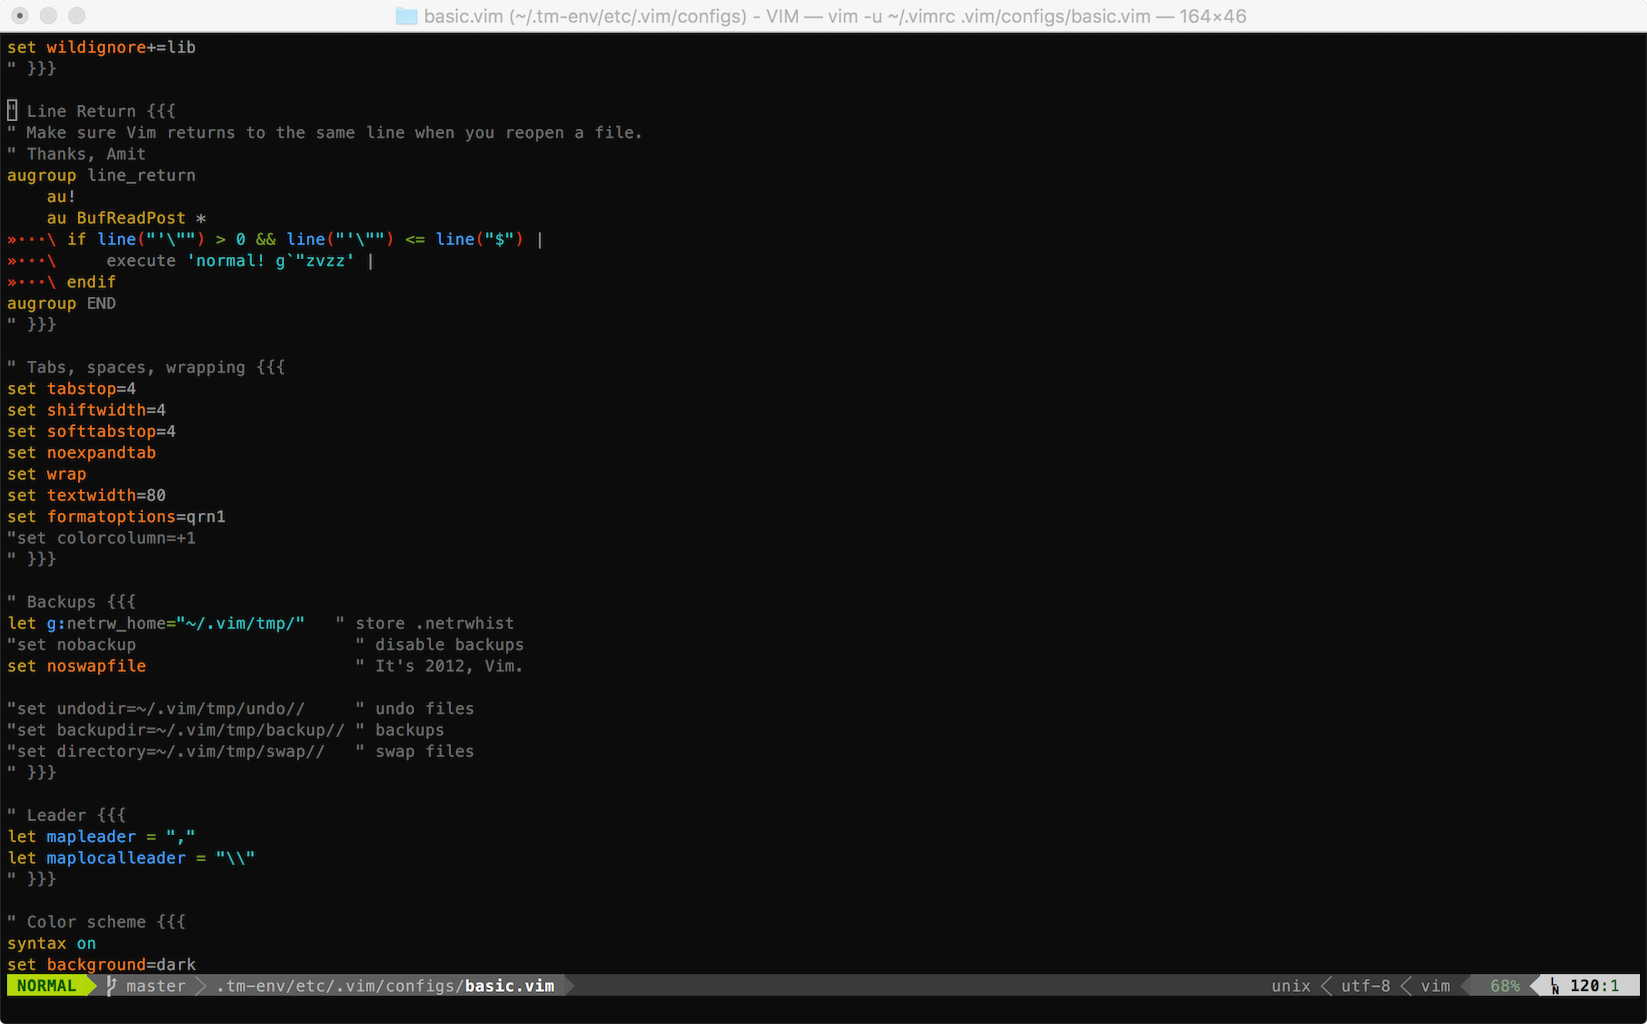Click the git branch icon in the statusline
Screen dimensions: 1647x1024
(x=110, y=986)
